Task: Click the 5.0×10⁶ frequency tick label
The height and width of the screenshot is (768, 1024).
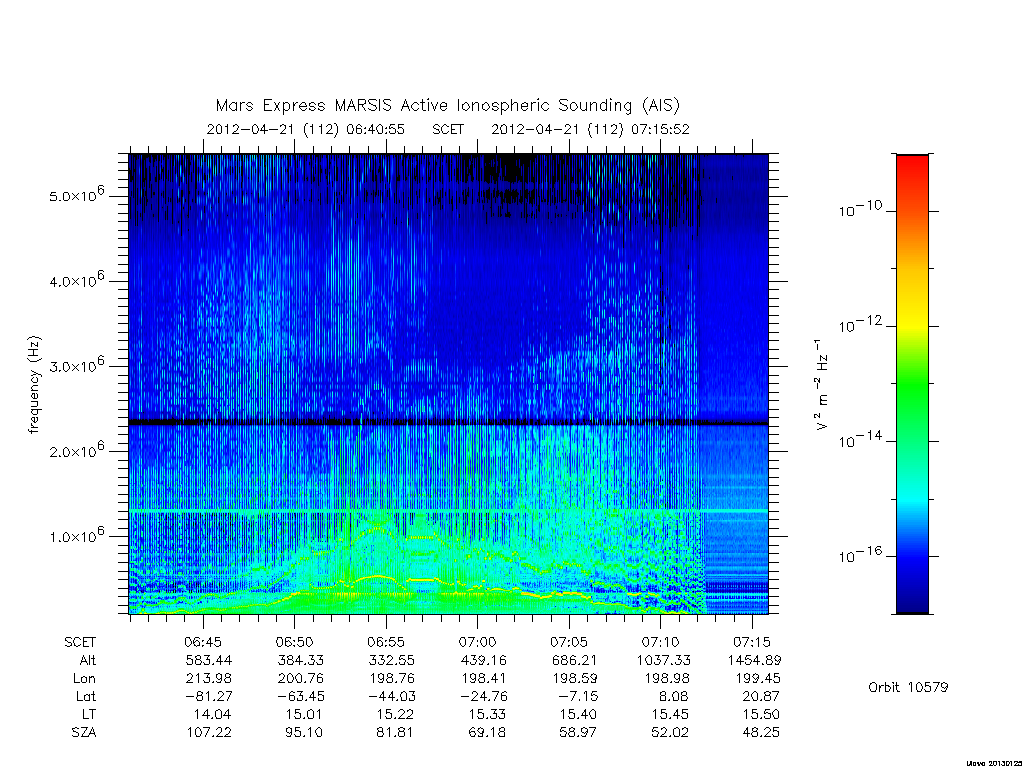Action: point(76,194)
